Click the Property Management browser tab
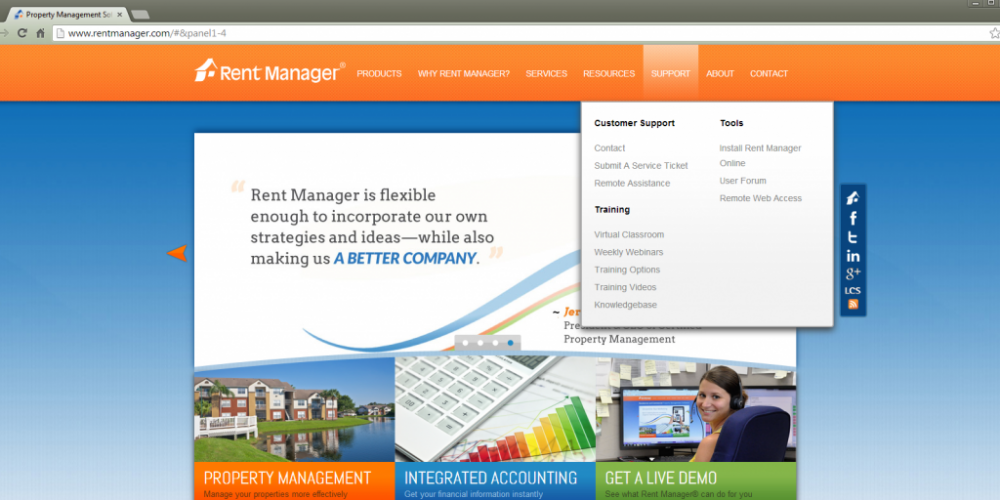 point(68,14)
